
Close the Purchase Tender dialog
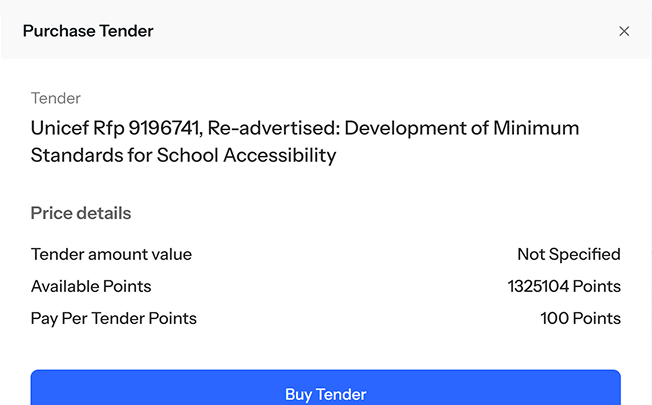coord(624,31)
